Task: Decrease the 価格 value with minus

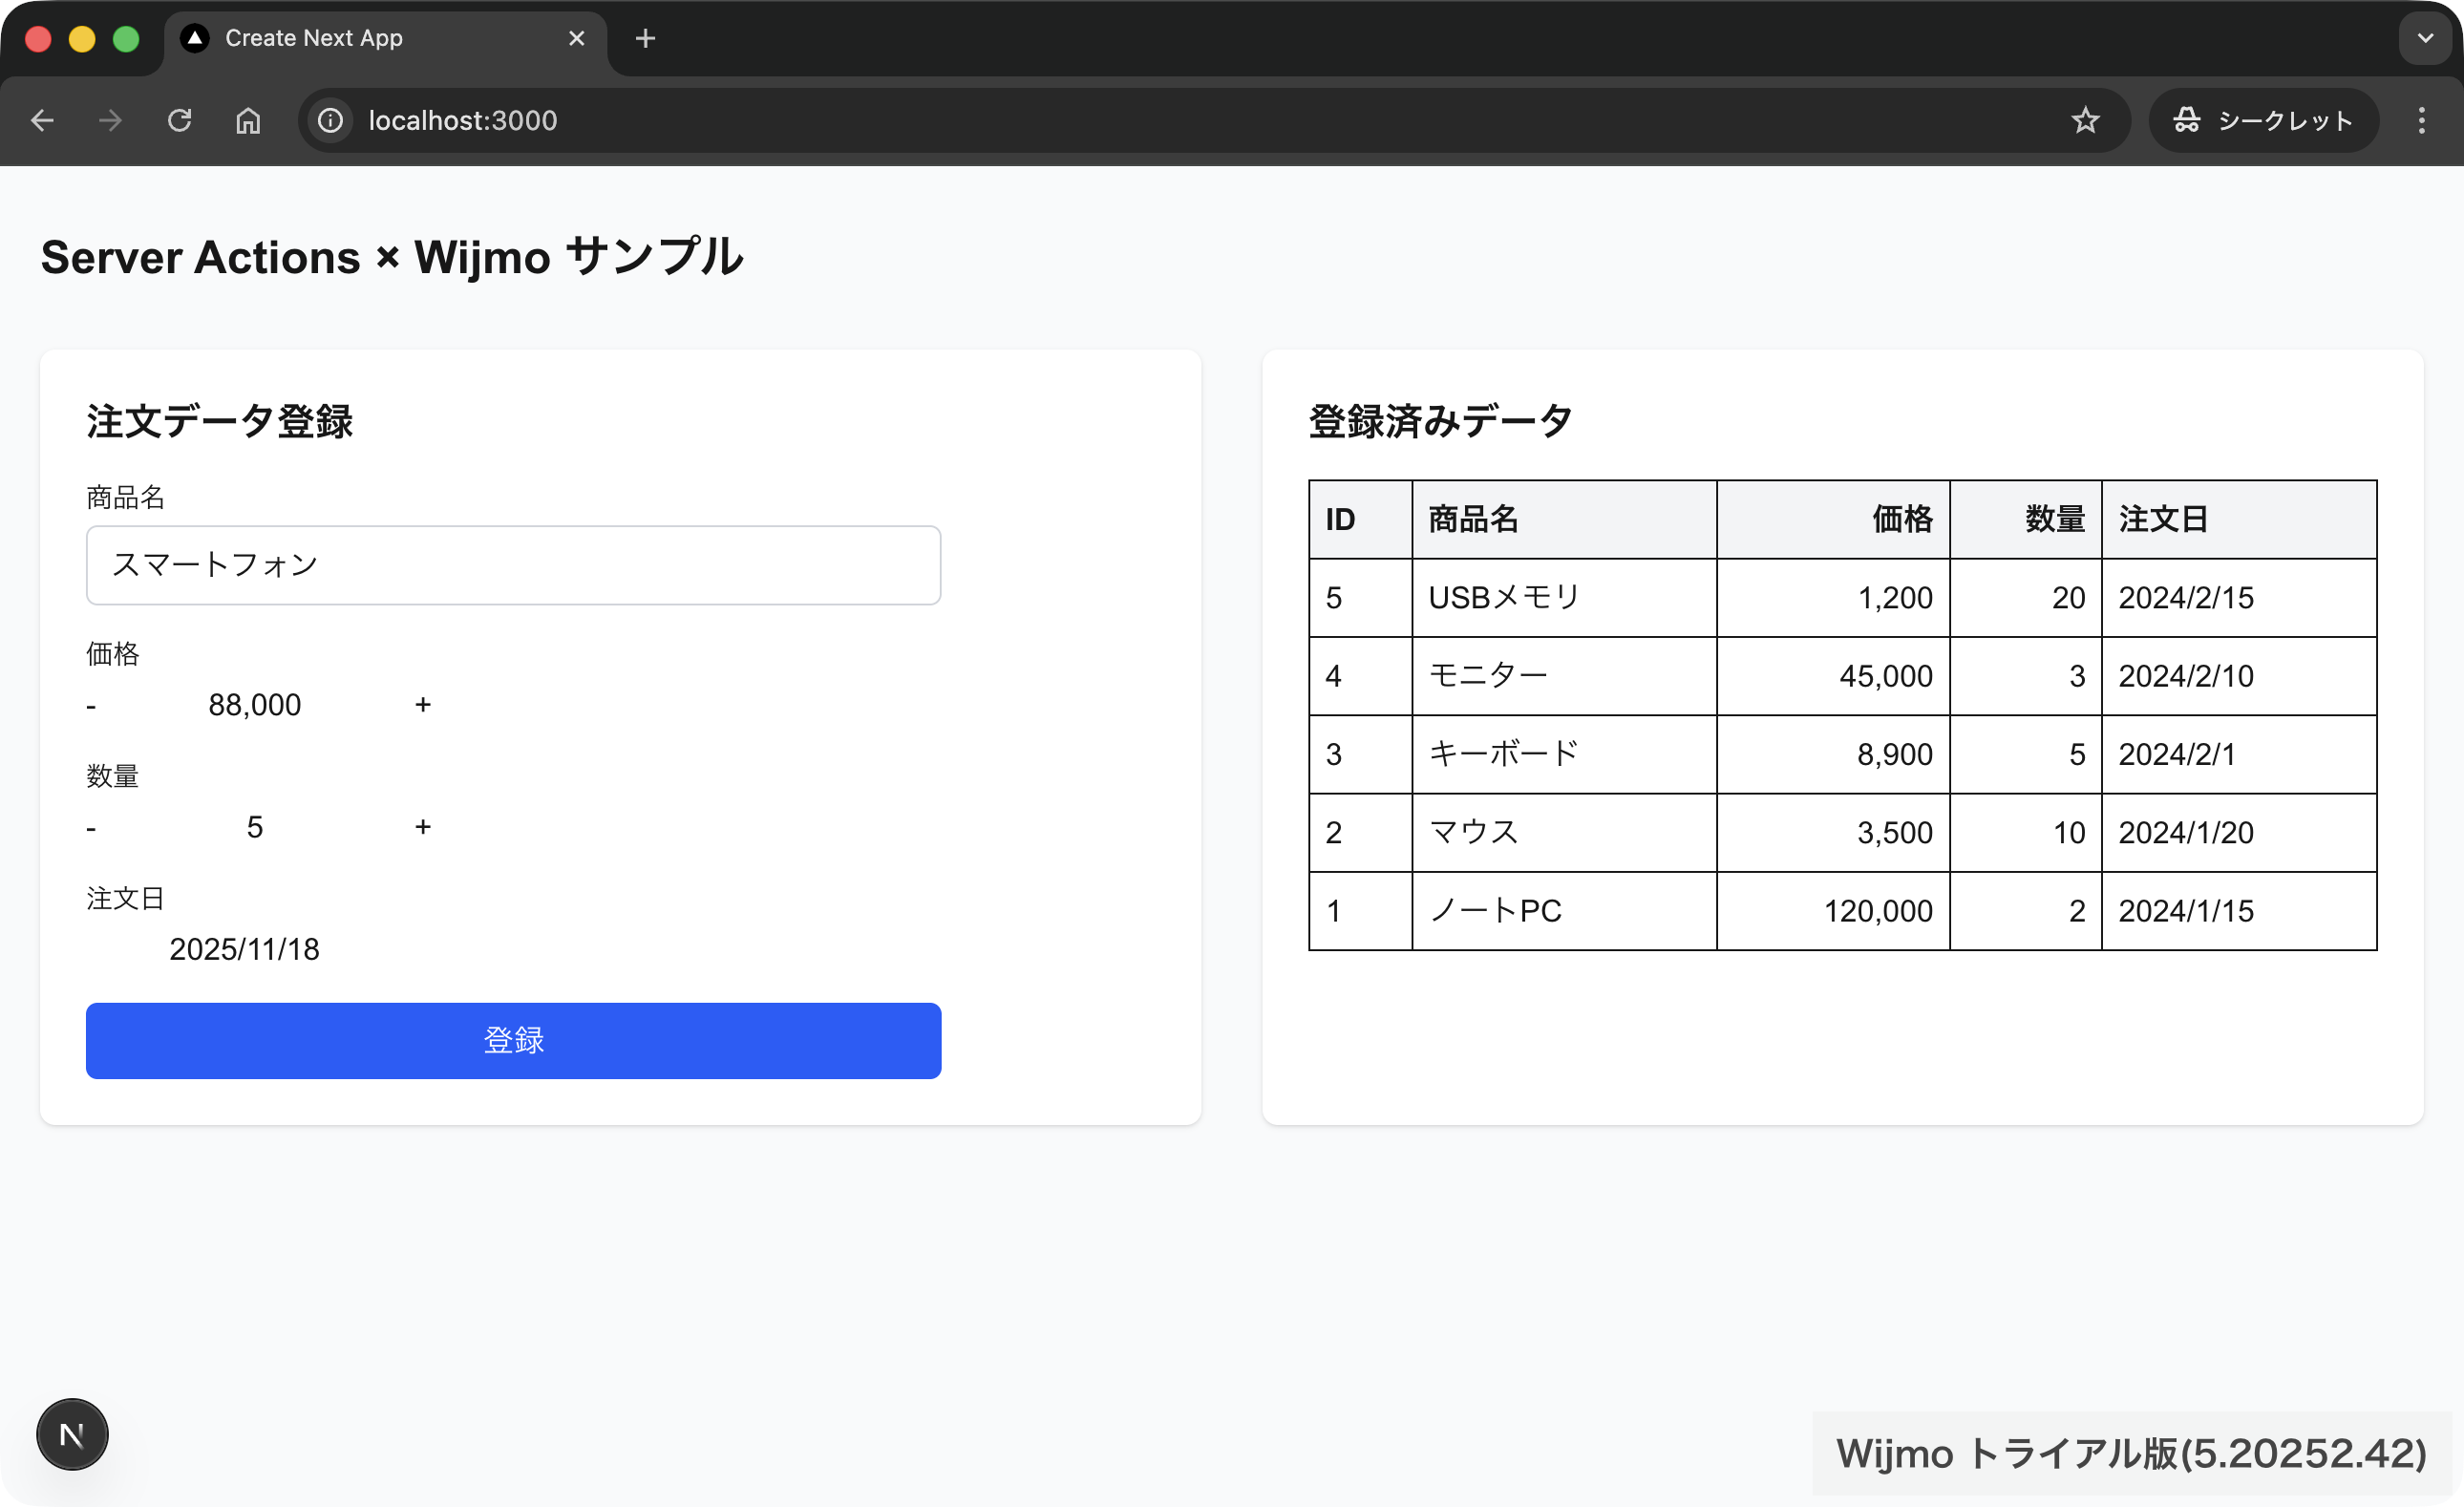Action: pyautogui.click(x=91, y=706)
